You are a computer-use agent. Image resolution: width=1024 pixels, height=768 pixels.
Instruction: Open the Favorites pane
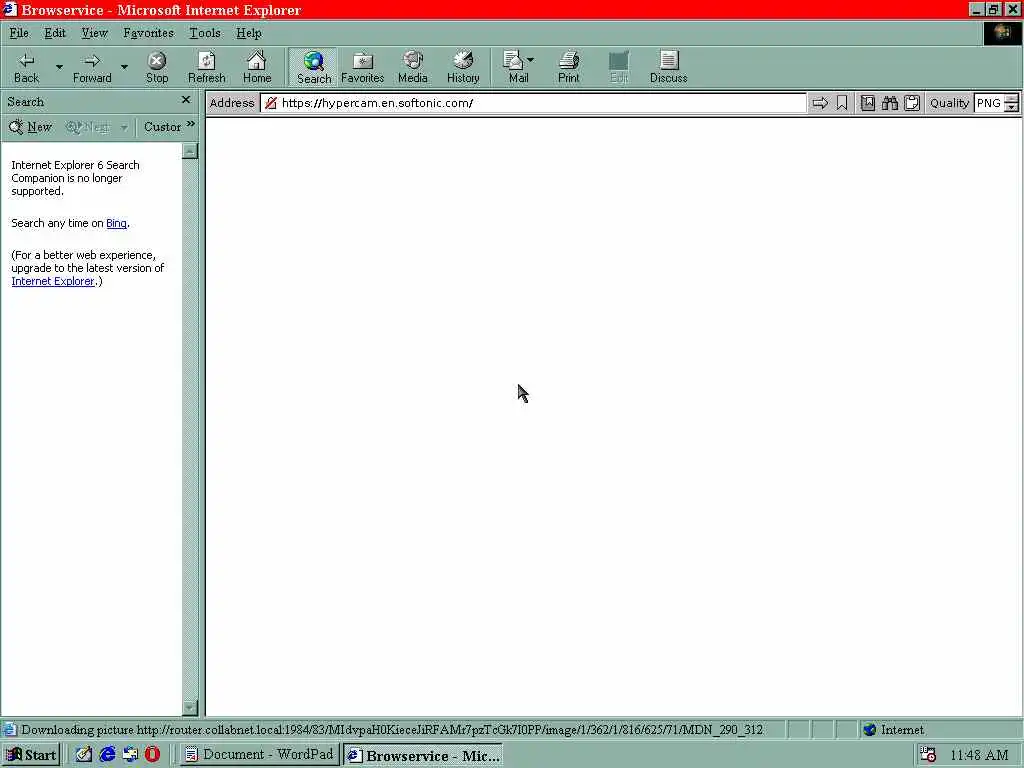[362, 68]
